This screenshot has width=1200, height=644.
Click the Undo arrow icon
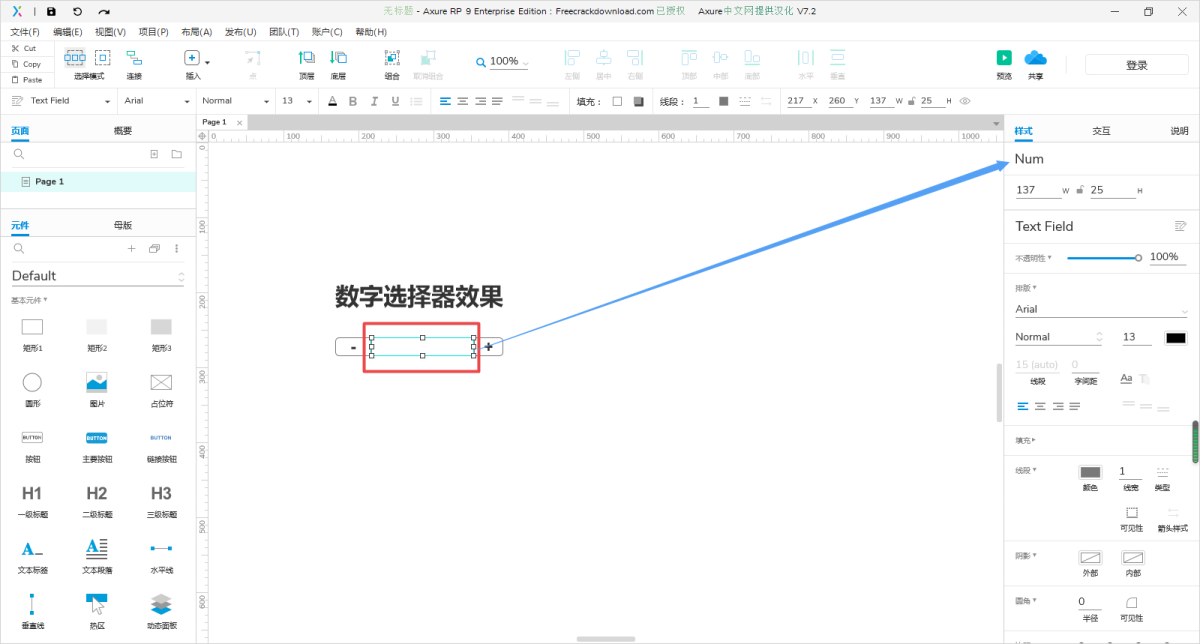77,11
